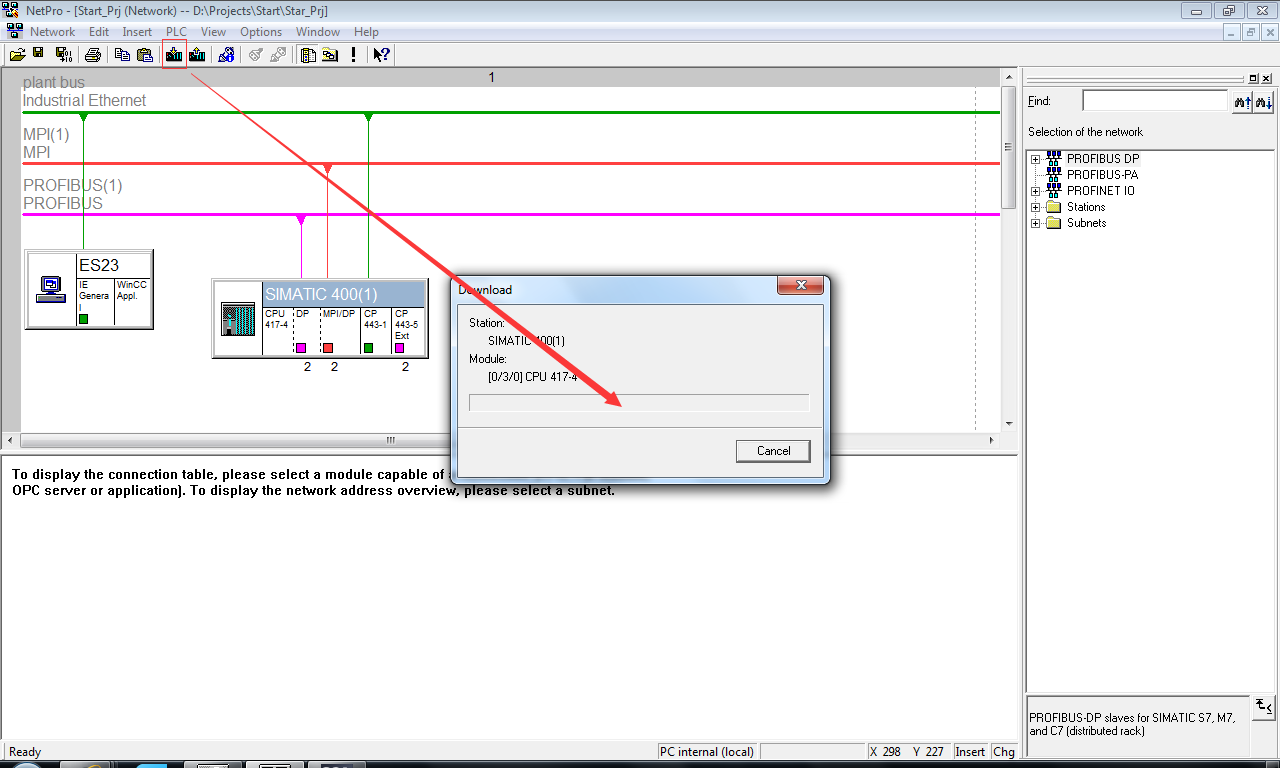Click the Stations folder icon

pyautogui.click(x=1053, y=207)
